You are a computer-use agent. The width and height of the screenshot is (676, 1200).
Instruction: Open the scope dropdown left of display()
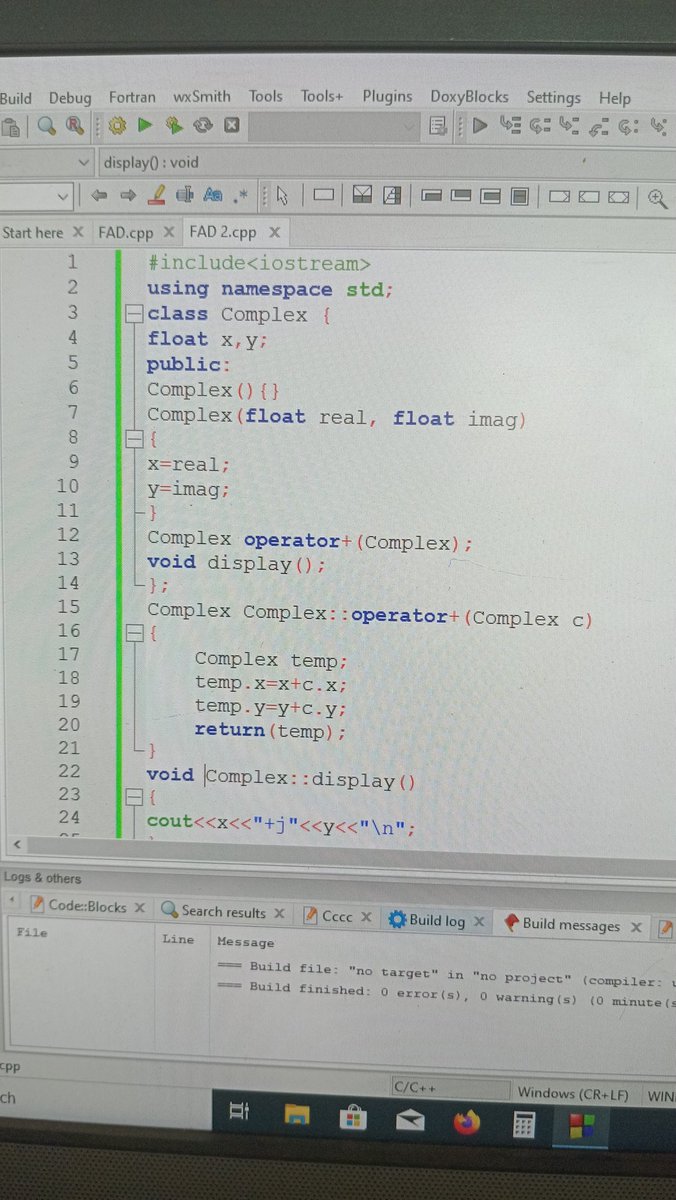pos(46,162)
